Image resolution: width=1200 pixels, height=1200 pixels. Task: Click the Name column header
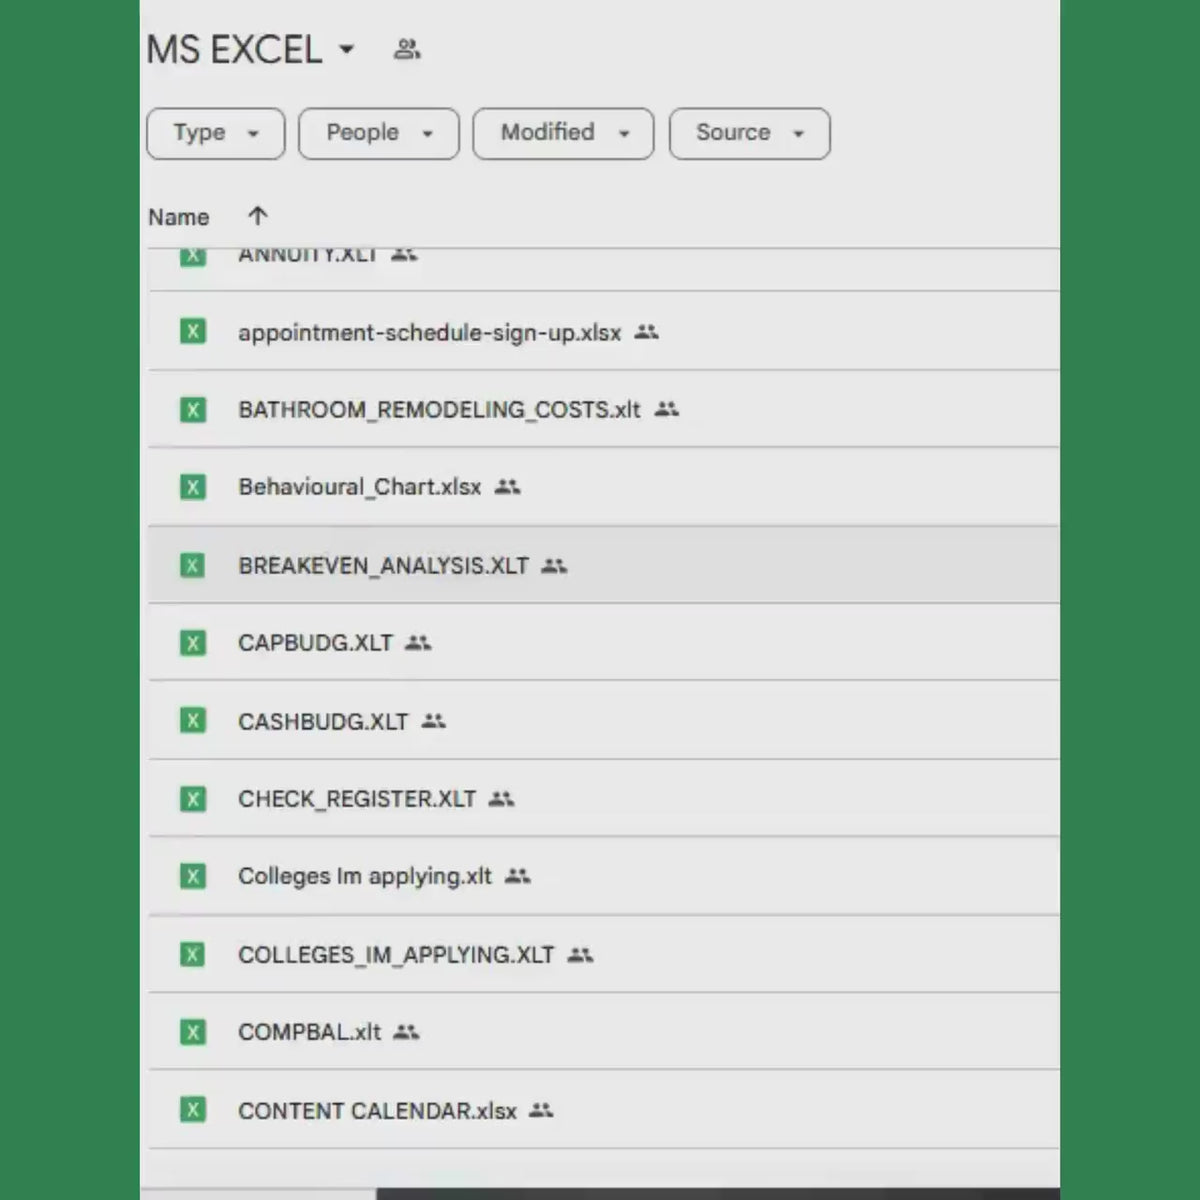179,217
